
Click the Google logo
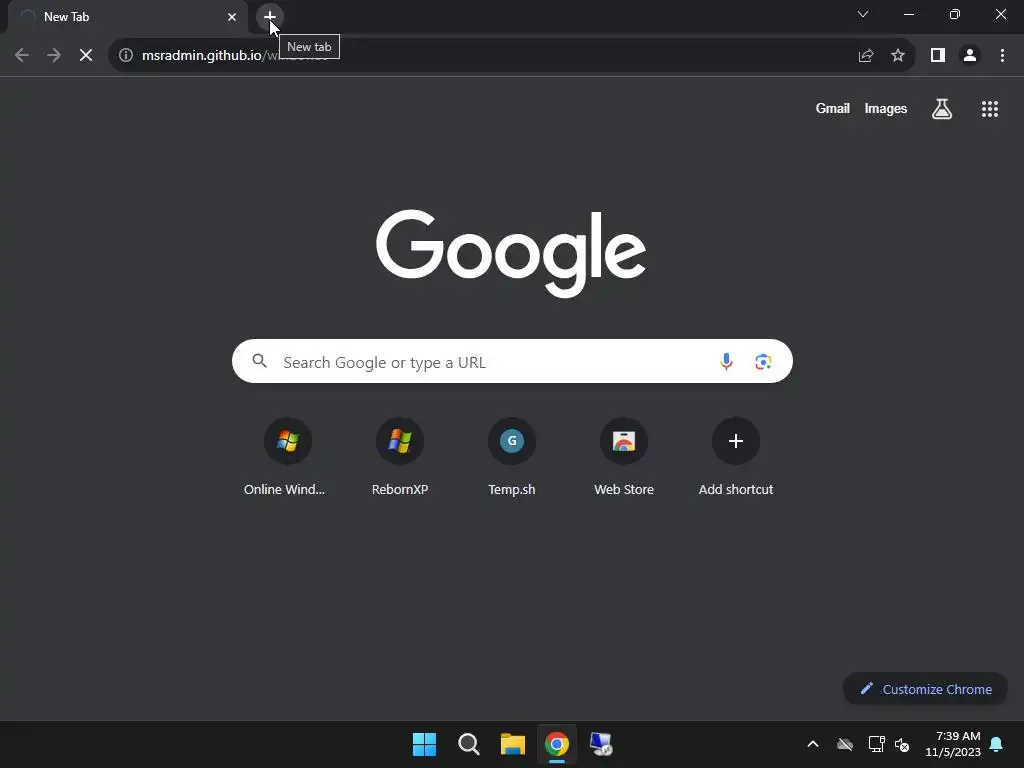[511, 253]
